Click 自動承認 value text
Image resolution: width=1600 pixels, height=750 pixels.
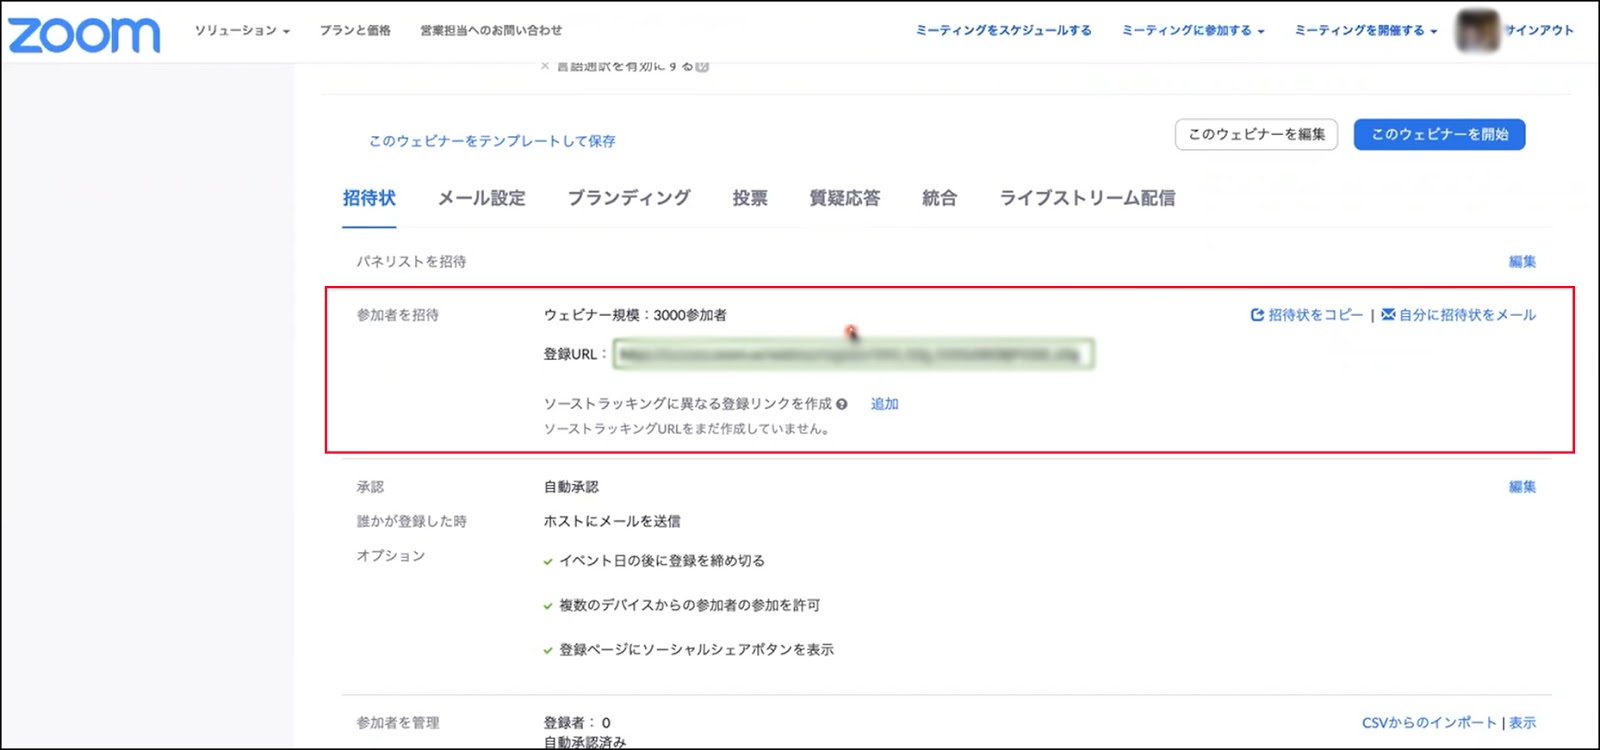[571, 487]
